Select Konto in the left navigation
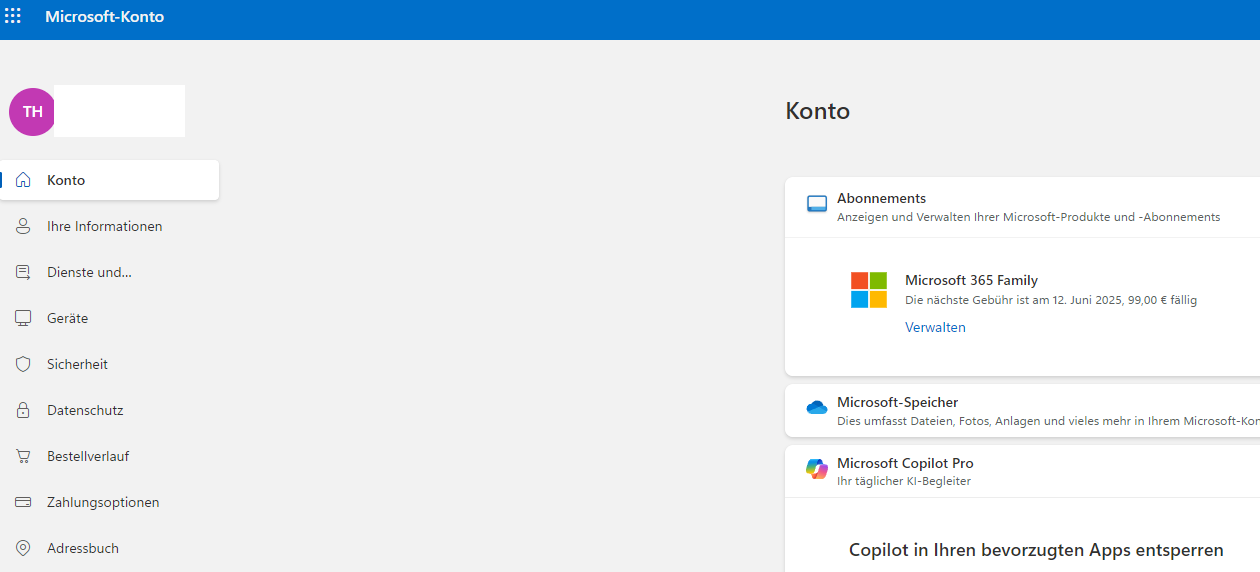 (66, 180)
